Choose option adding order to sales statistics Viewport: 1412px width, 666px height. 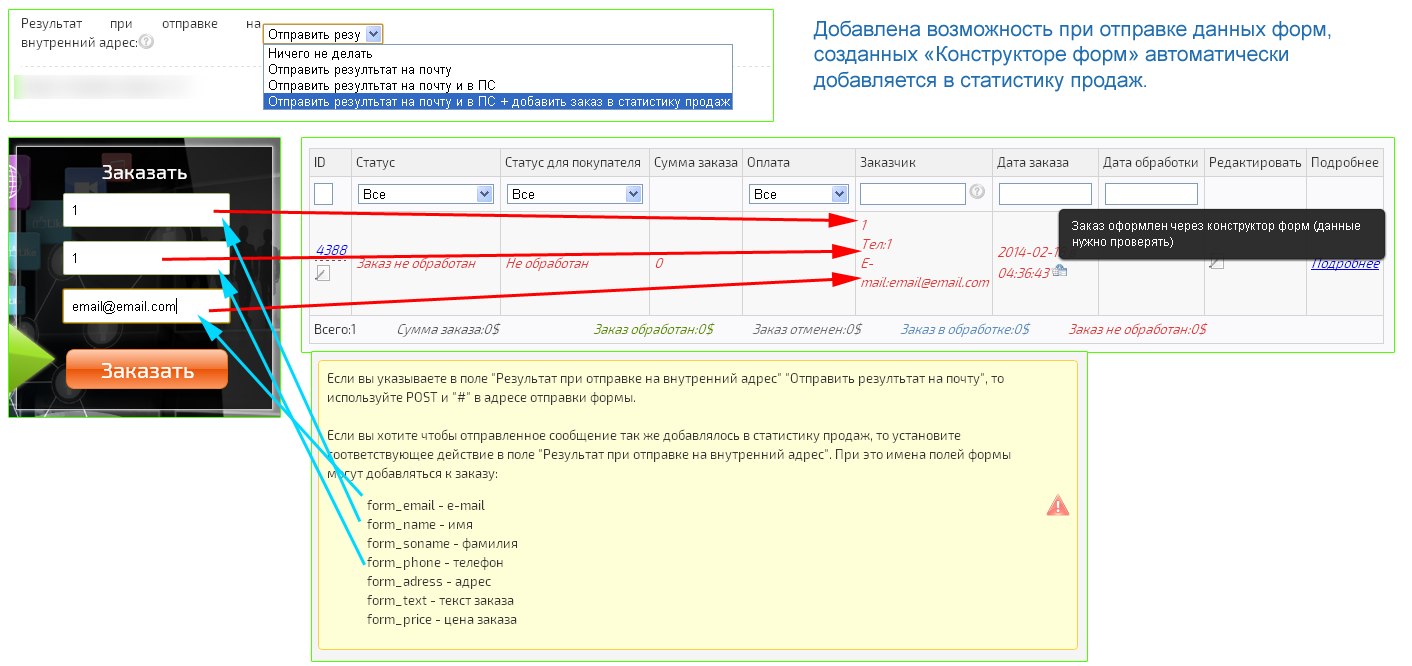pyautogui.click(x=498, y=101)
